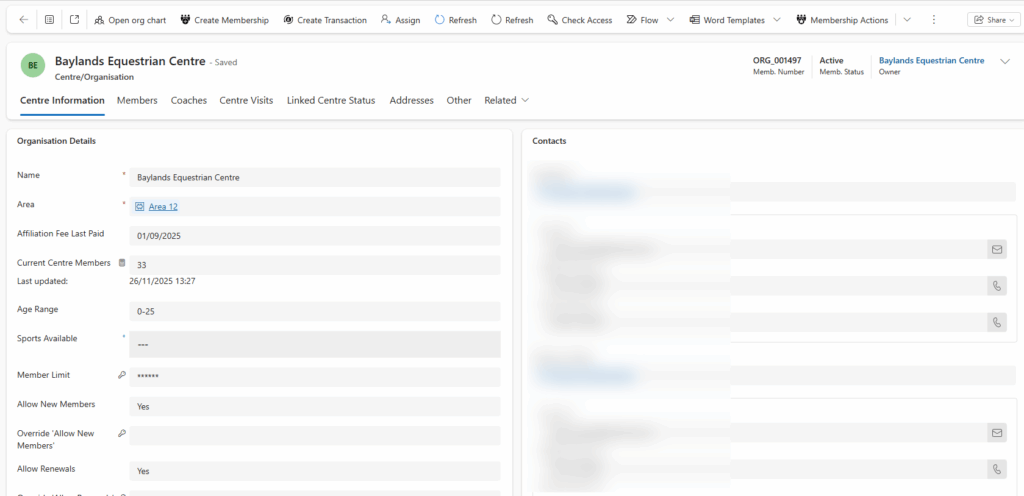Expand the header details chevron
The image size is (1024, 496).
[1005, 62]
